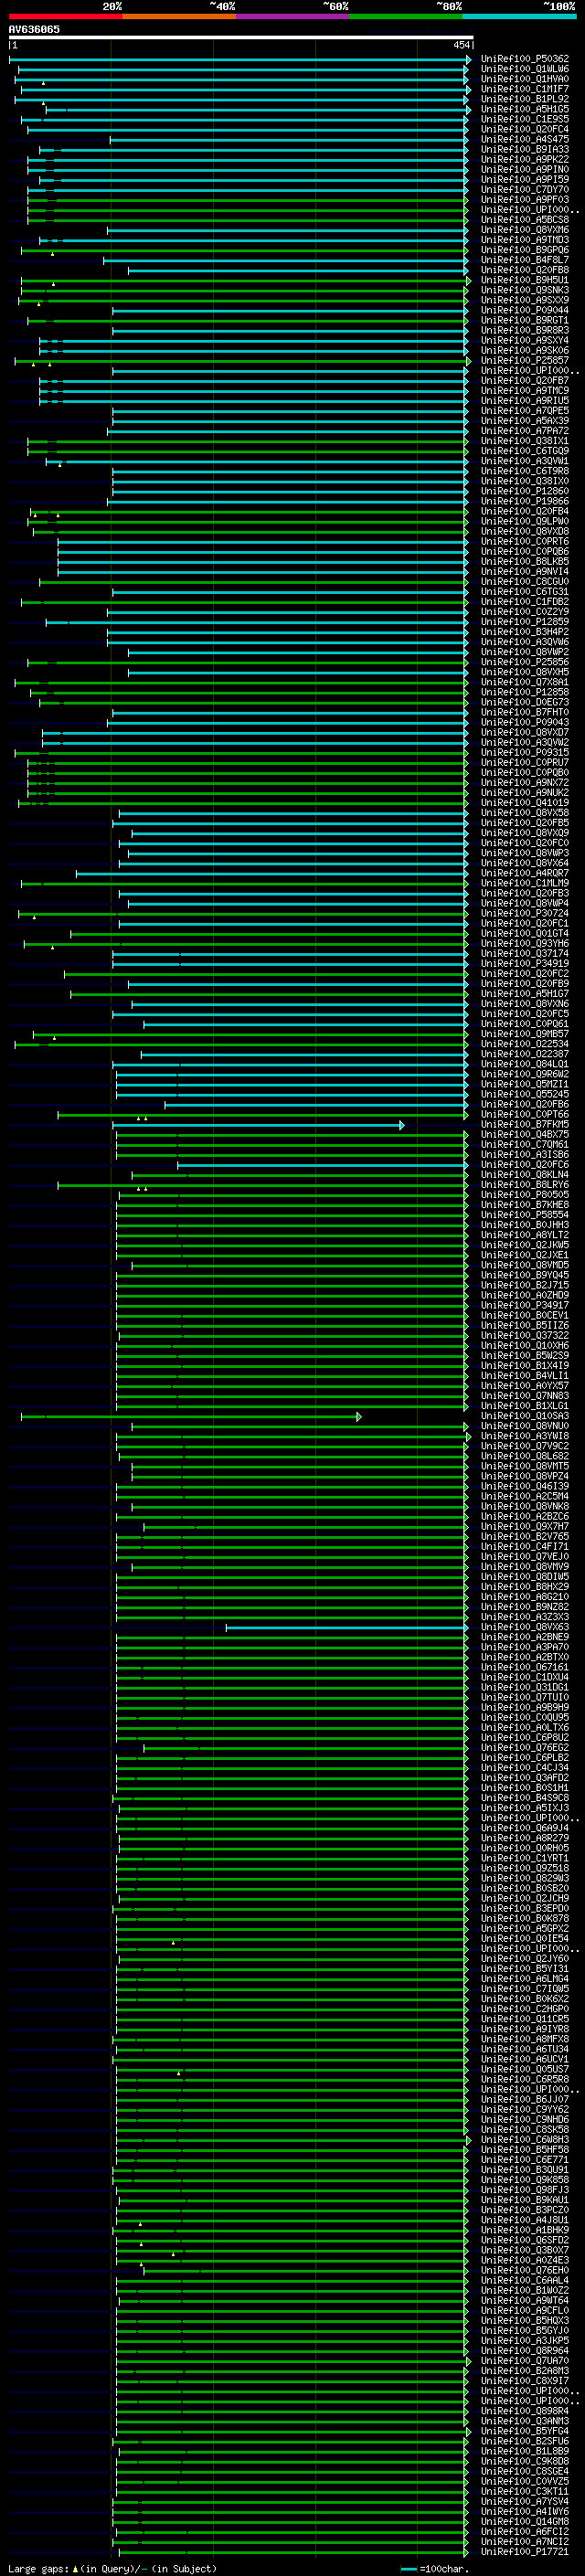
Task: Click the cyan ~100% identity legend segment
Action: 518,16
